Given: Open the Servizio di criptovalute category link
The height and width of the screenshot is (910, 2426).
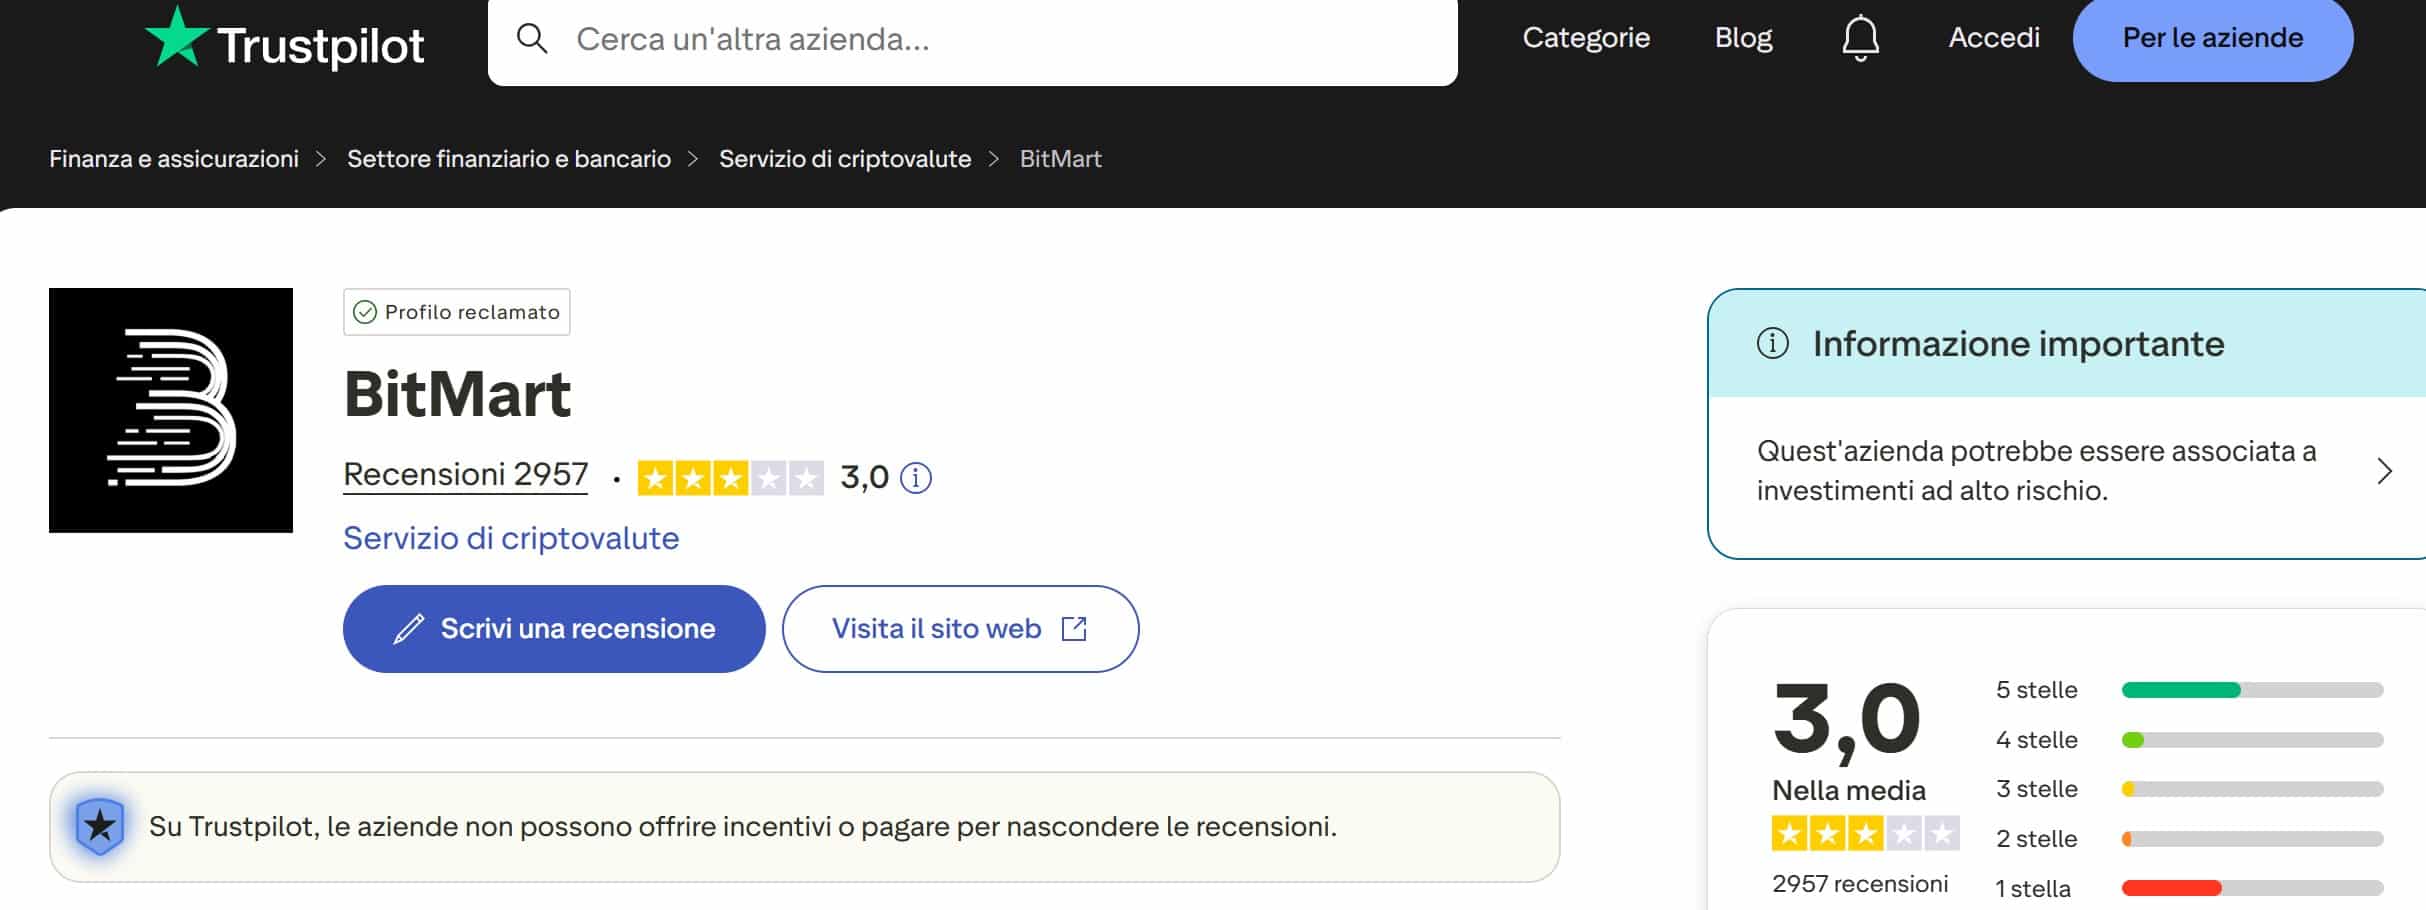Looking at the screenshot, I should coord(510,538).
